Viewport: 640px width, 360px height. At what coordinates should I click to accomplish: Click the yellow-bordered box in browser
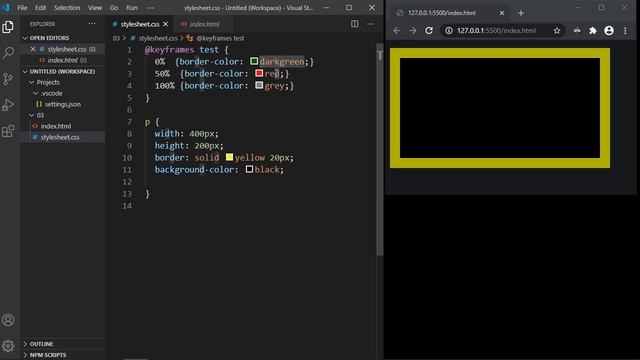(x=500, y=108)
